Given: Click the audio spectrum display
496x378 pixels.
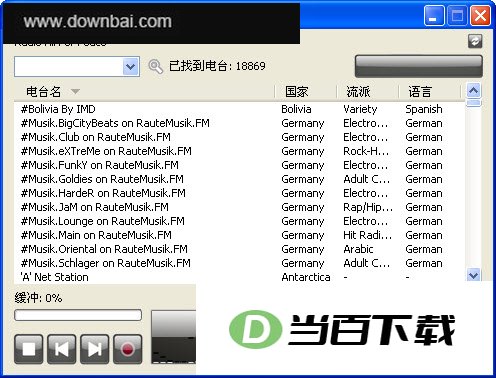Looking at the screenshot, I should tap(173, 337).
